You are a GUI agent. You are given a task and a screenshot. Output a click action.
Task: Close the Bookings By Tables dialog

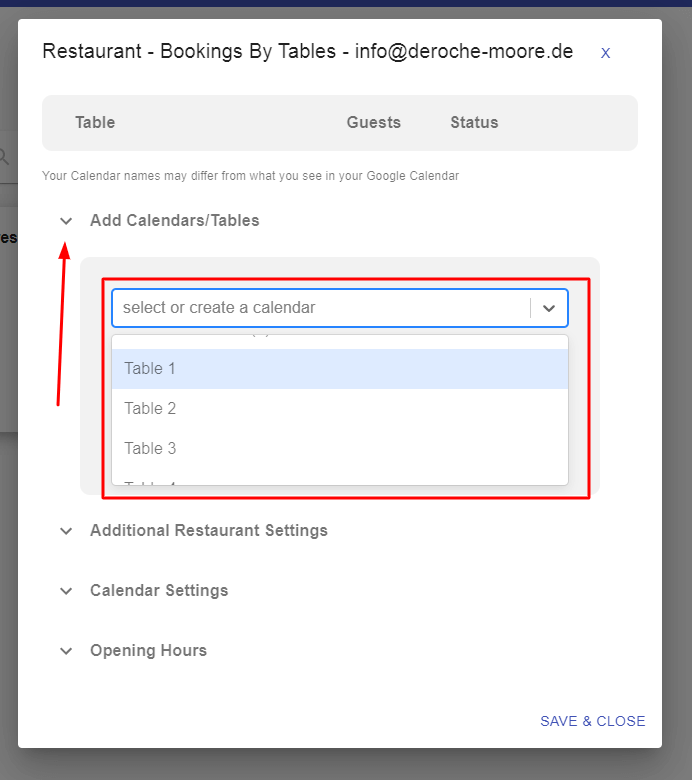(x=605, y=53)
